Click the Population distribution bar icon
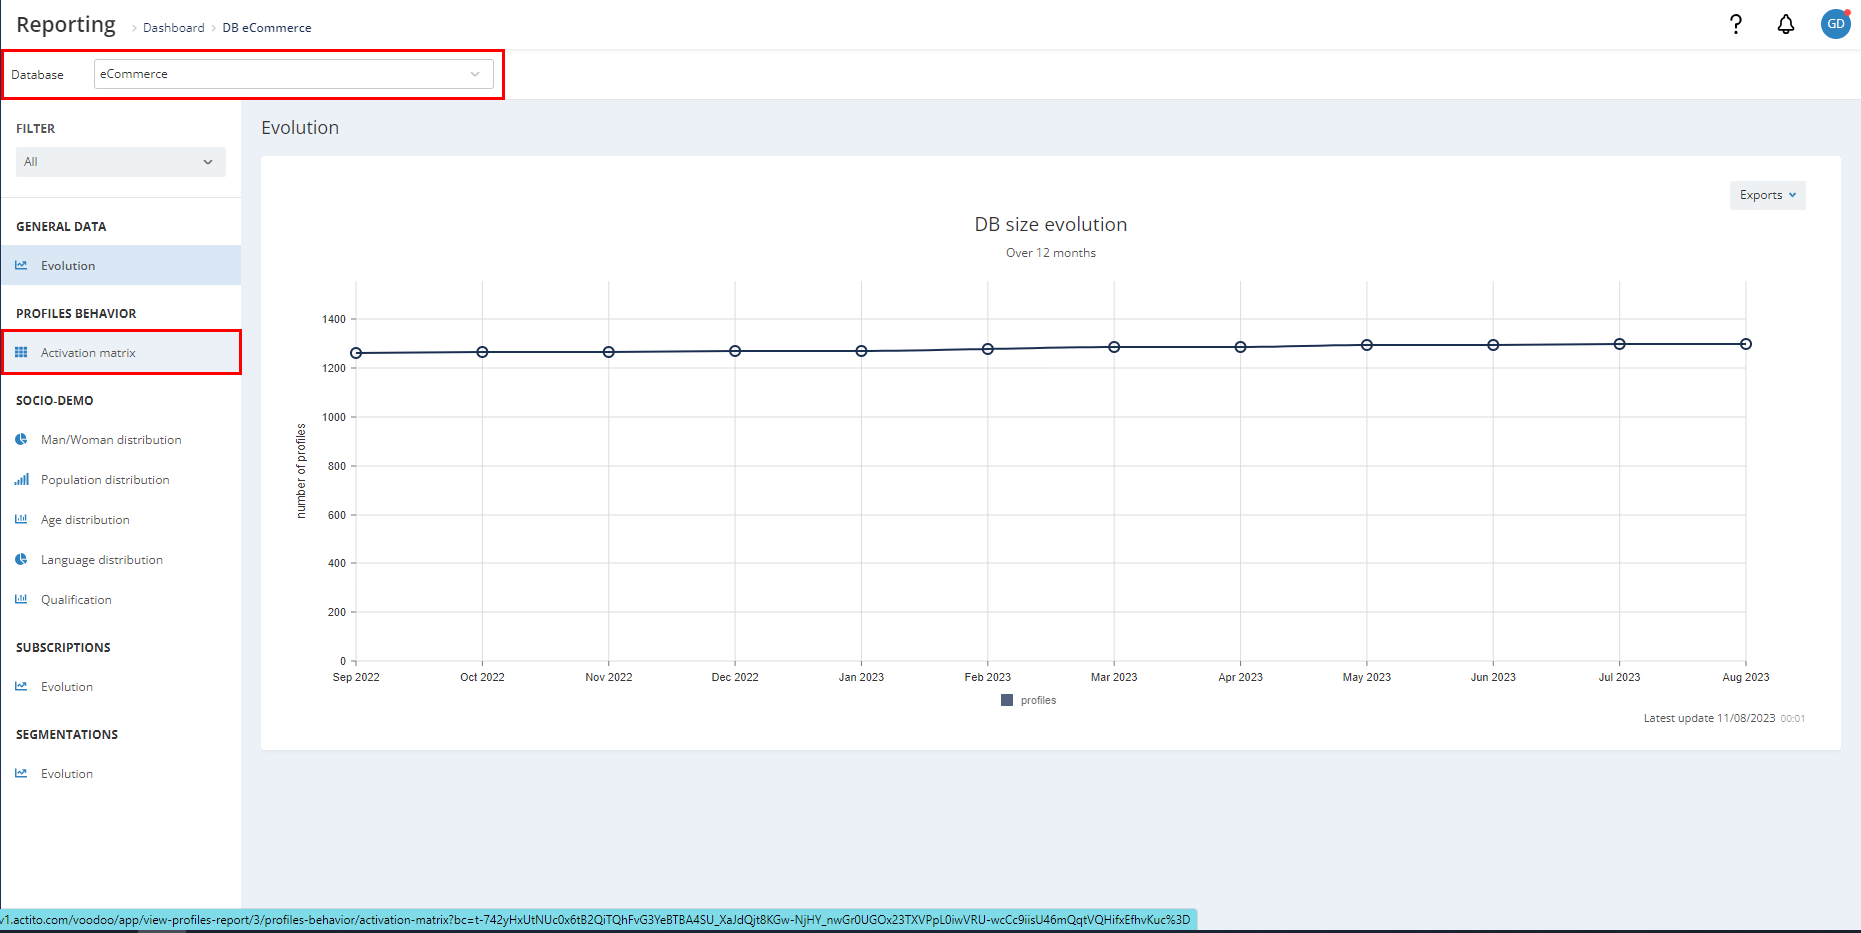 [x=21, y=479]
